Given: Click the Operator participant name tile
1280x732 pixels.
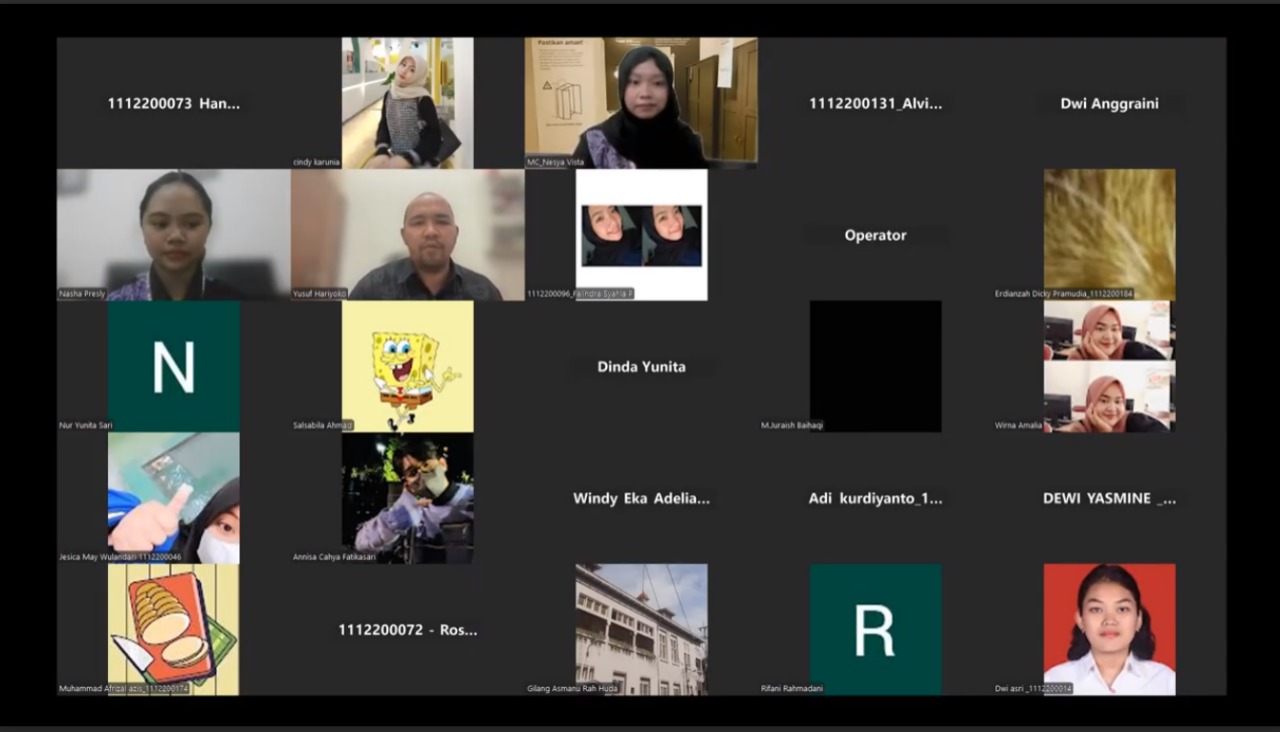Looking at the screenshot, I should 875,235.
